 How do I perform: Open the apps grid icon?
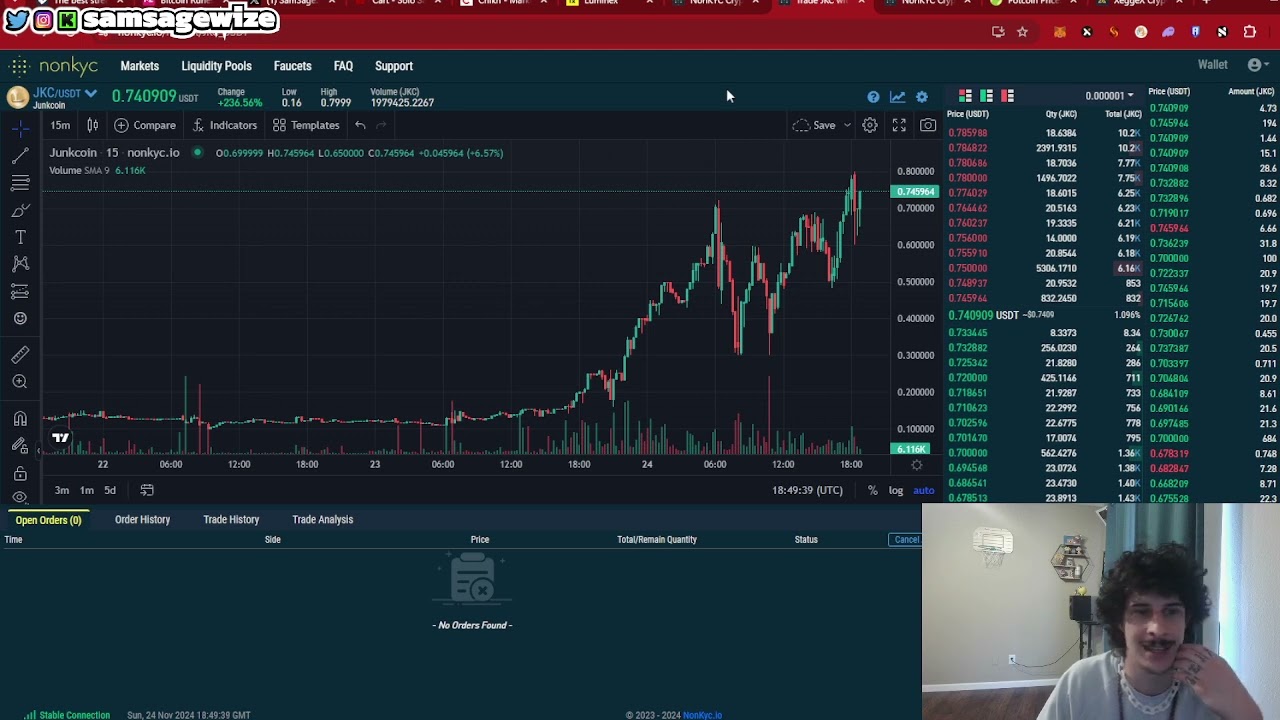(x=19, y=66)
